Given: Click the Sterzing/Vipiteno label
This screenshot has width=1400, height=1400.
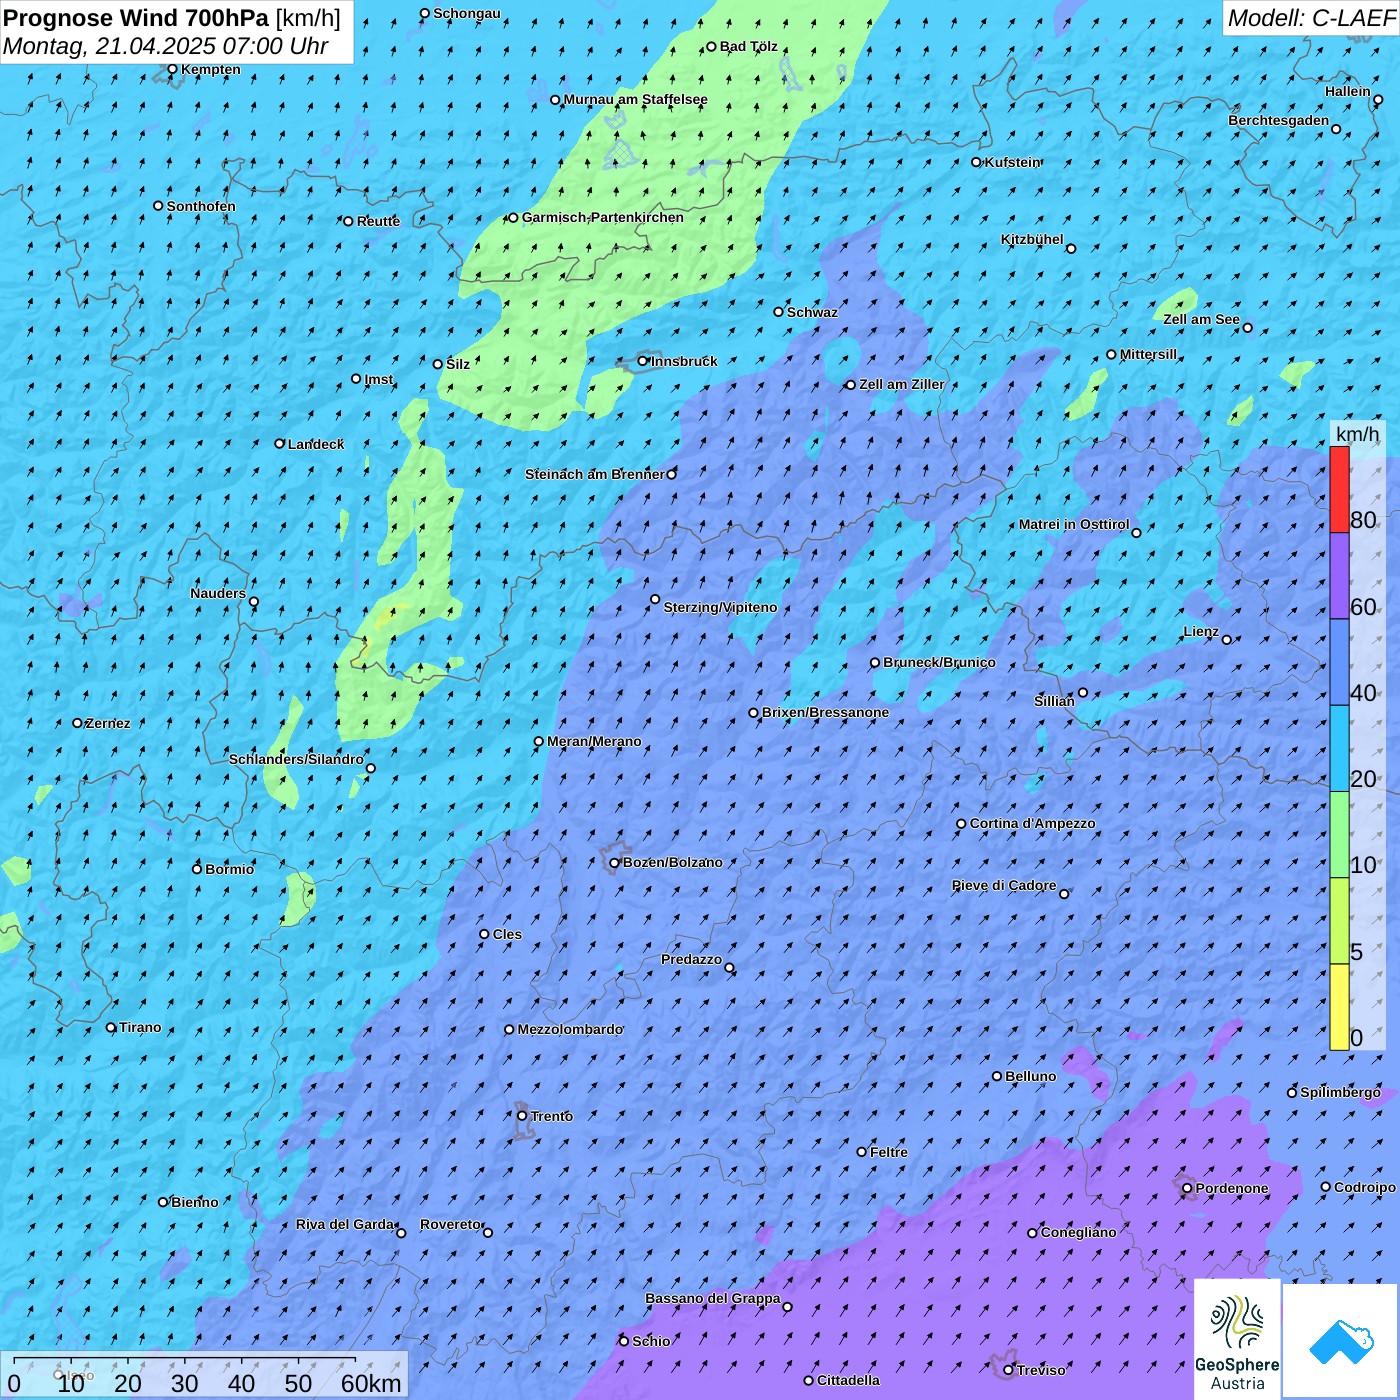Looking at the screenshot, I should pos(720,607).
